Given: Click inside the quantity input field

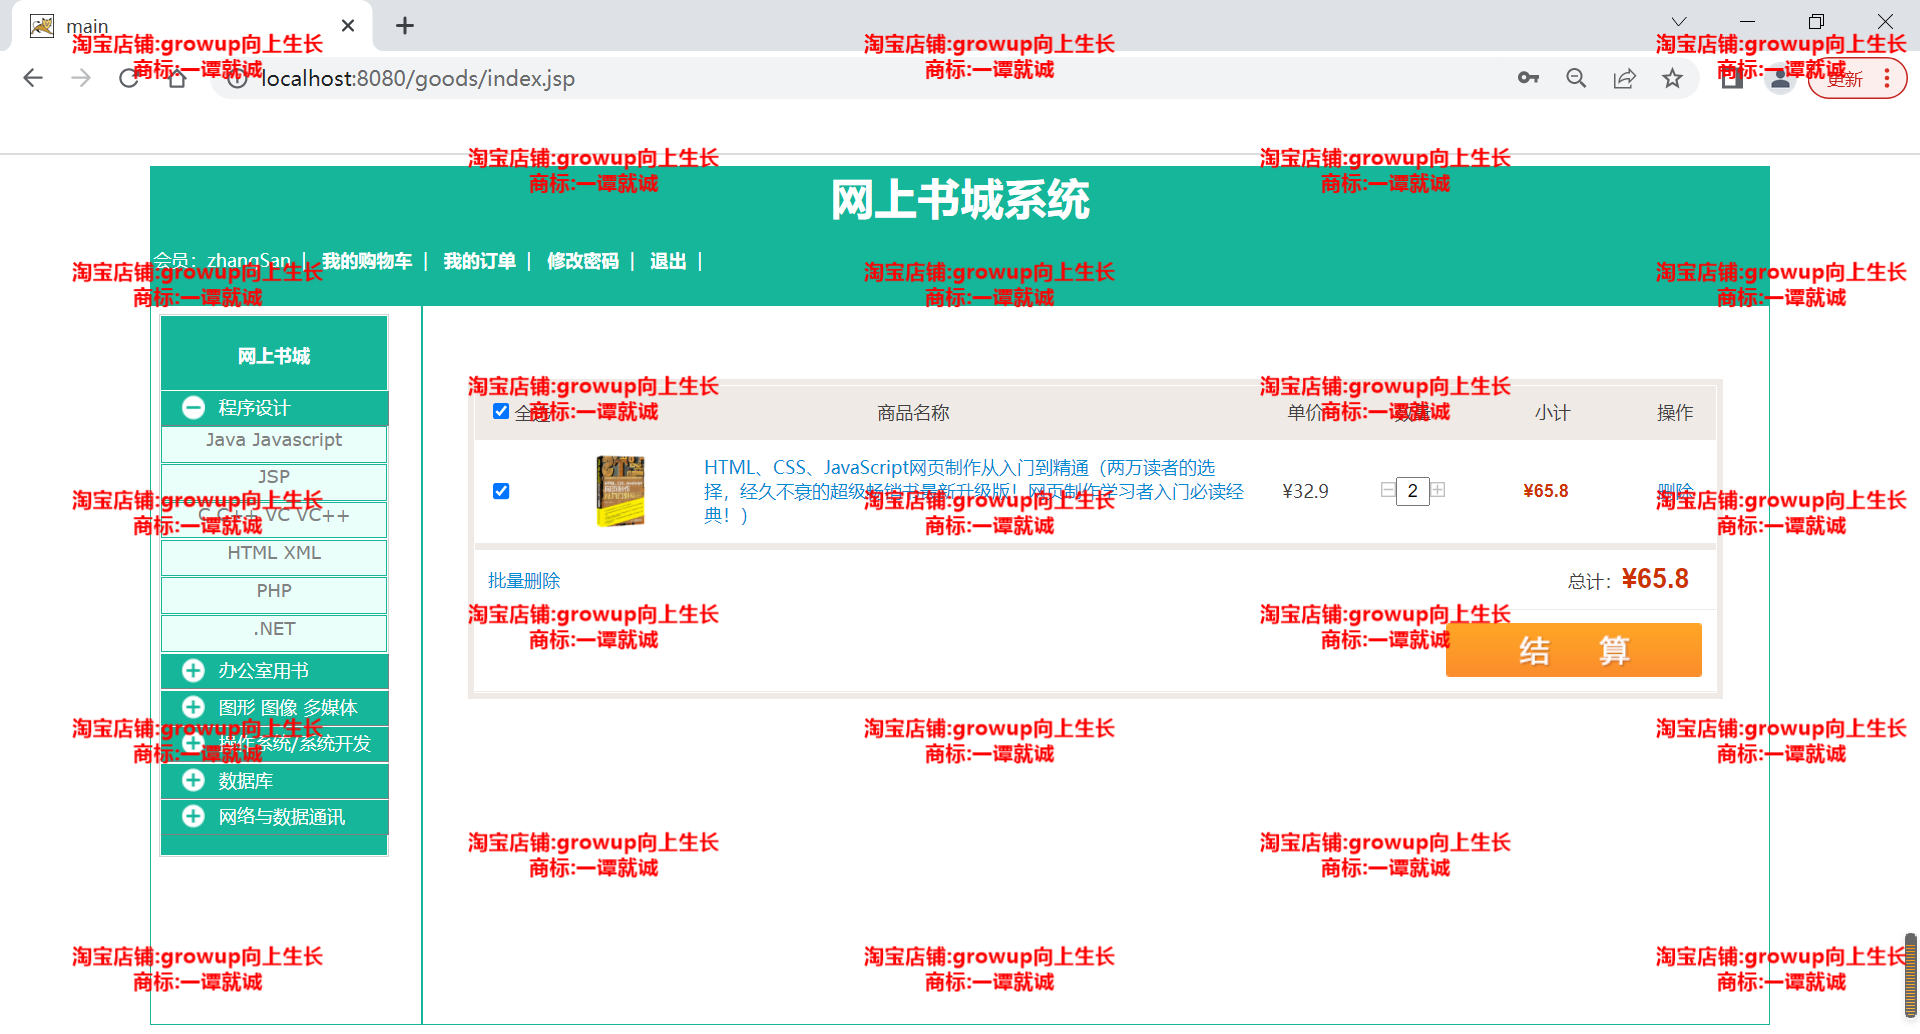Looking at the screenshot, I should click(x=1412, y=490).
